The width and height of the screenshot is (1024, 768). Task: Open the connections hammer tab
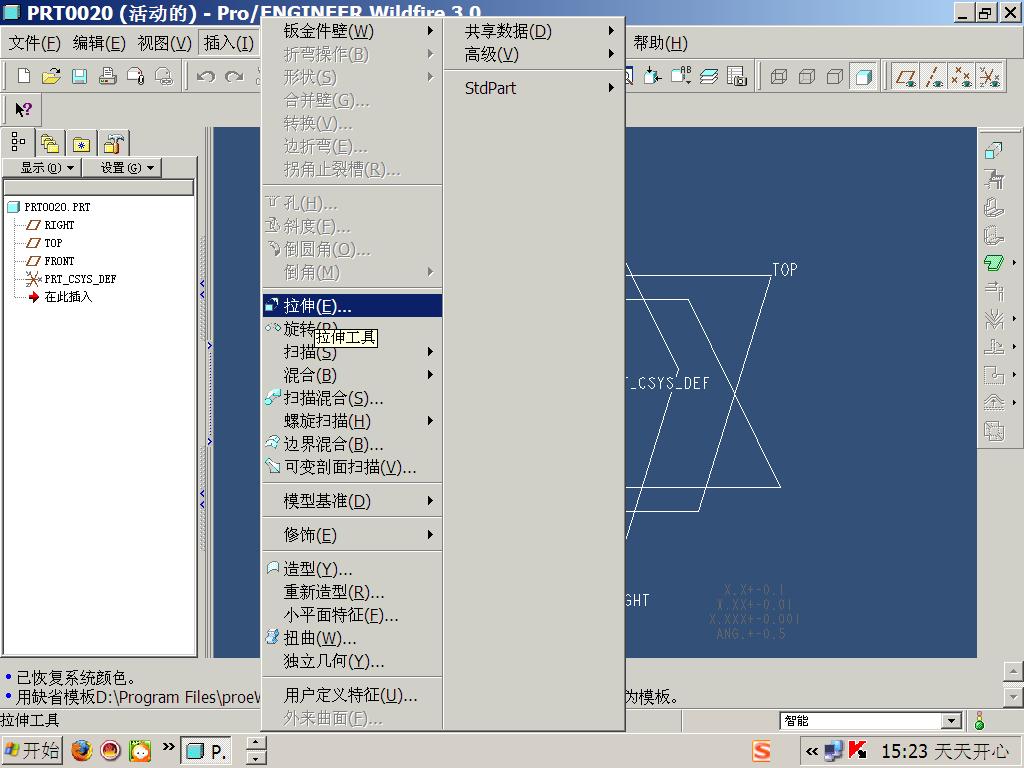(x=114, y=143)
